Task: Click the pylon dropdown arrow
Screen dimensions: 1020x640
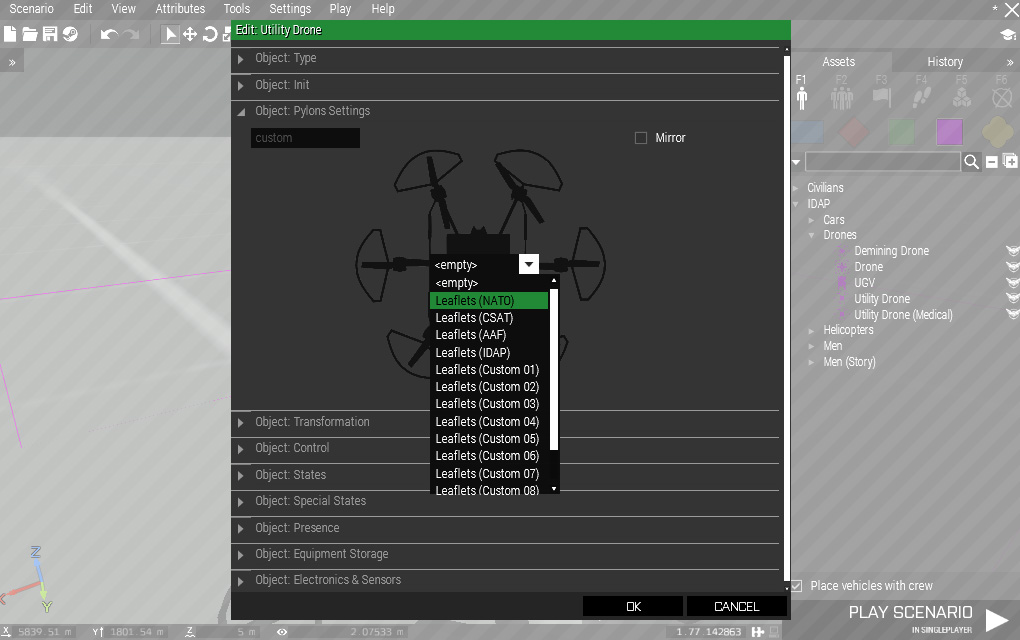Action: coord(529,264)
